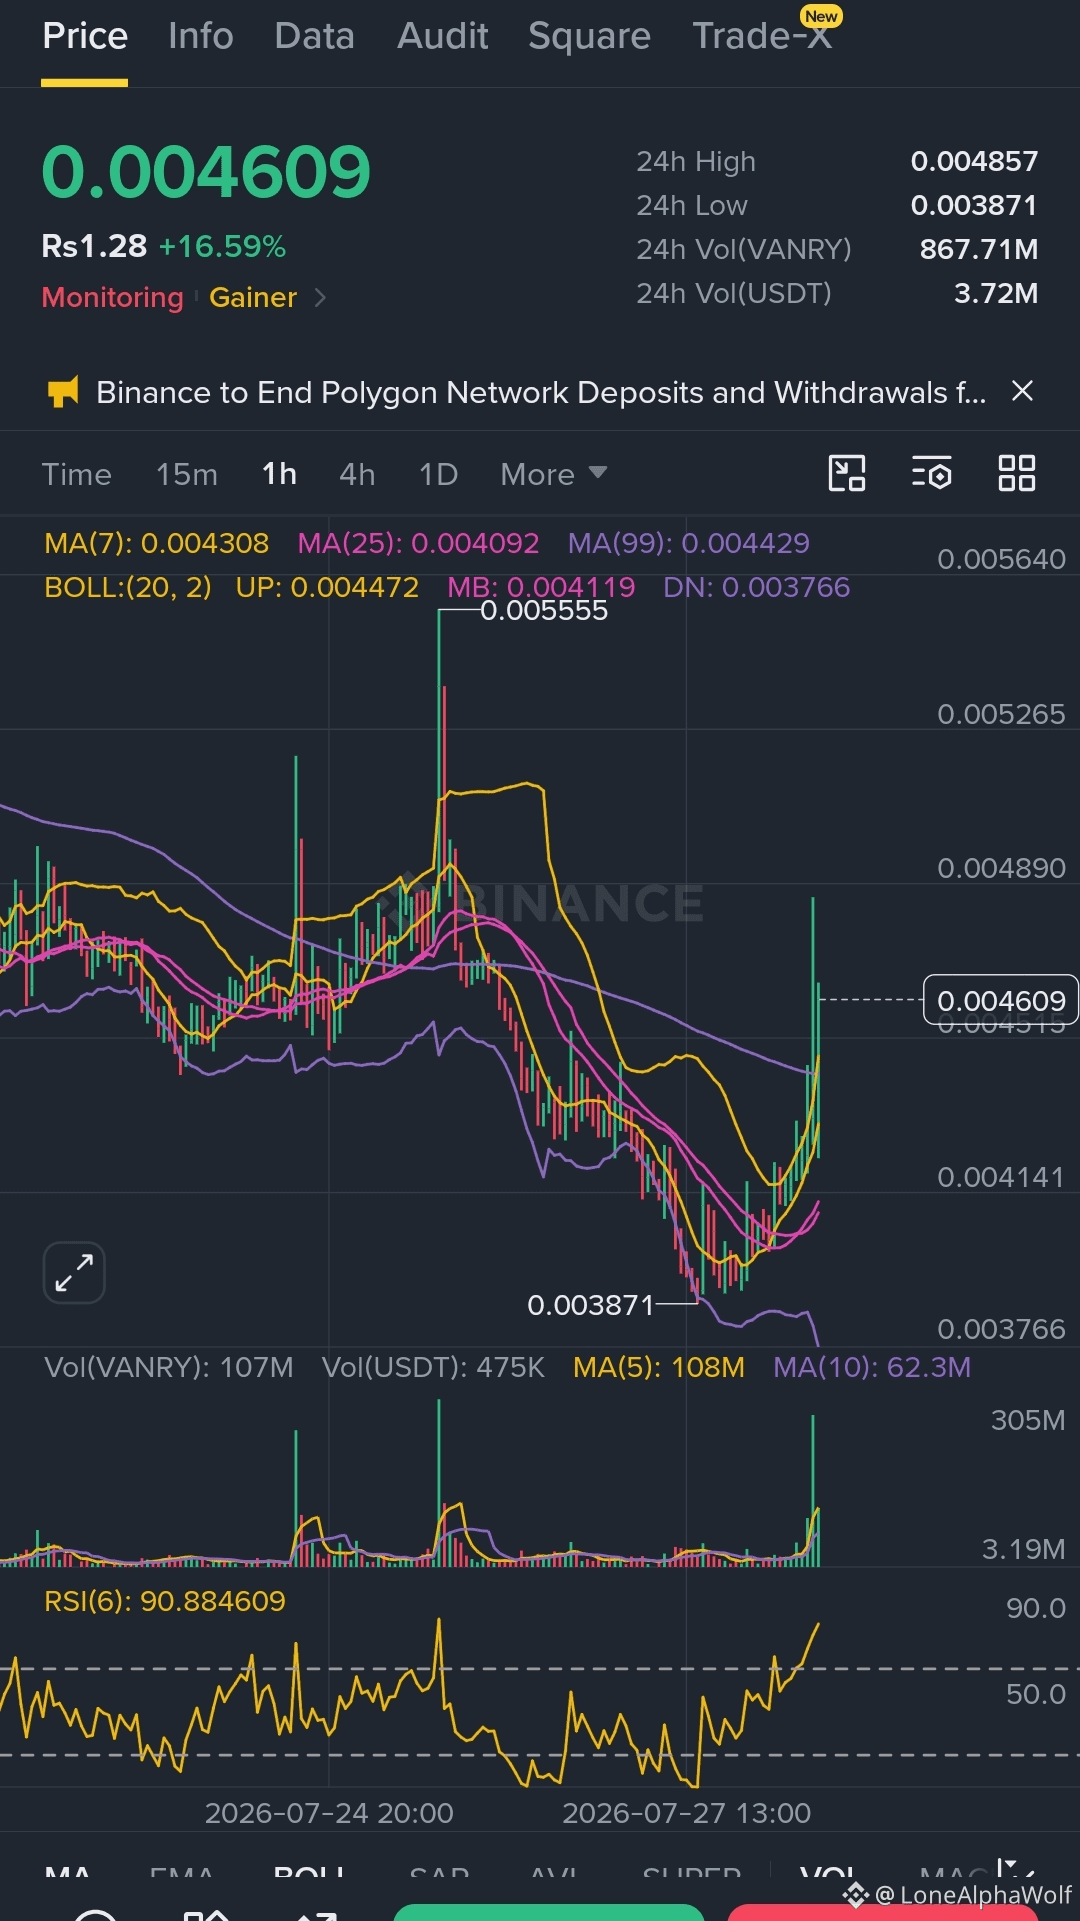Tap the +16.59% change percentage
1080x1921 pixels.
222,246
